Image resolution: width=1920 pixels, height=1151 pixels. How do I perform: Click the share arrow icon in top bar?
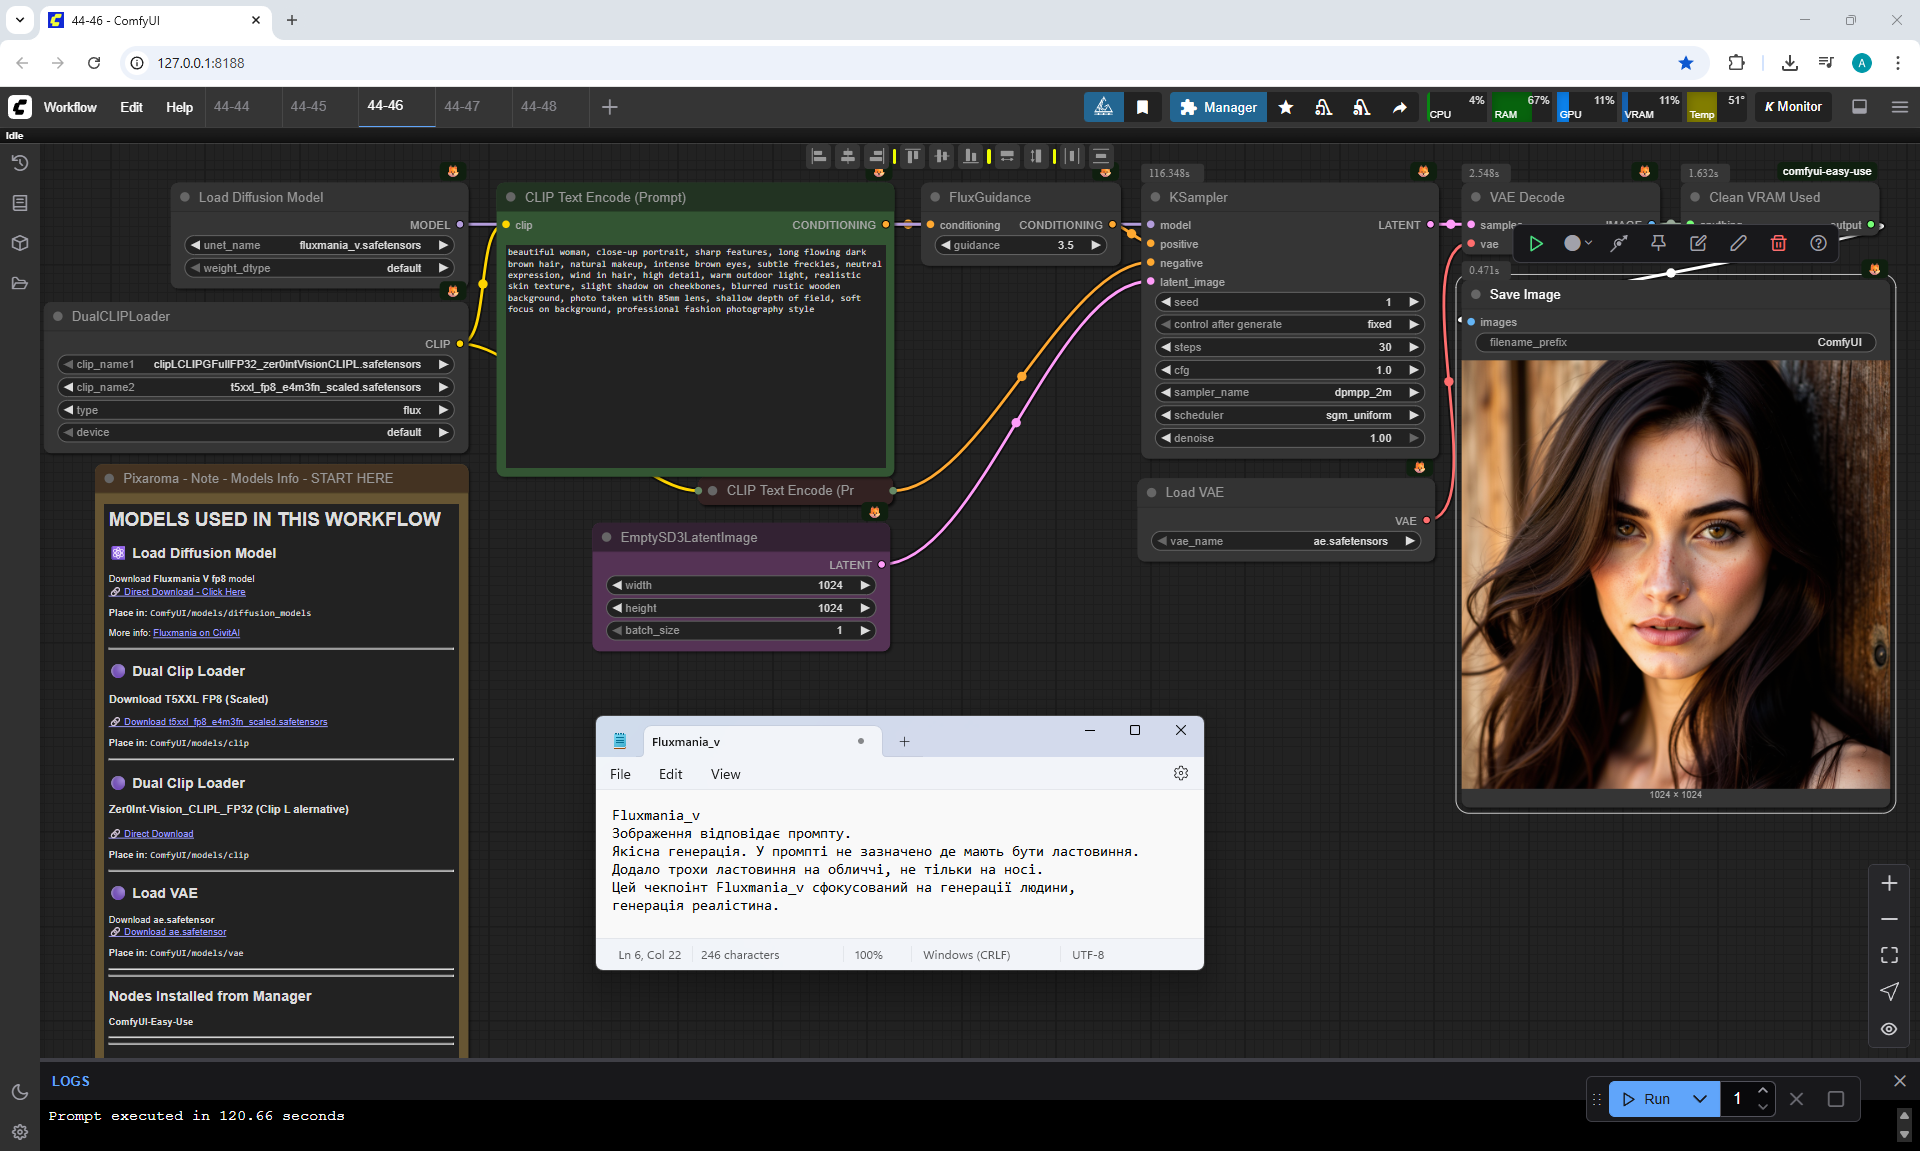1399,107
